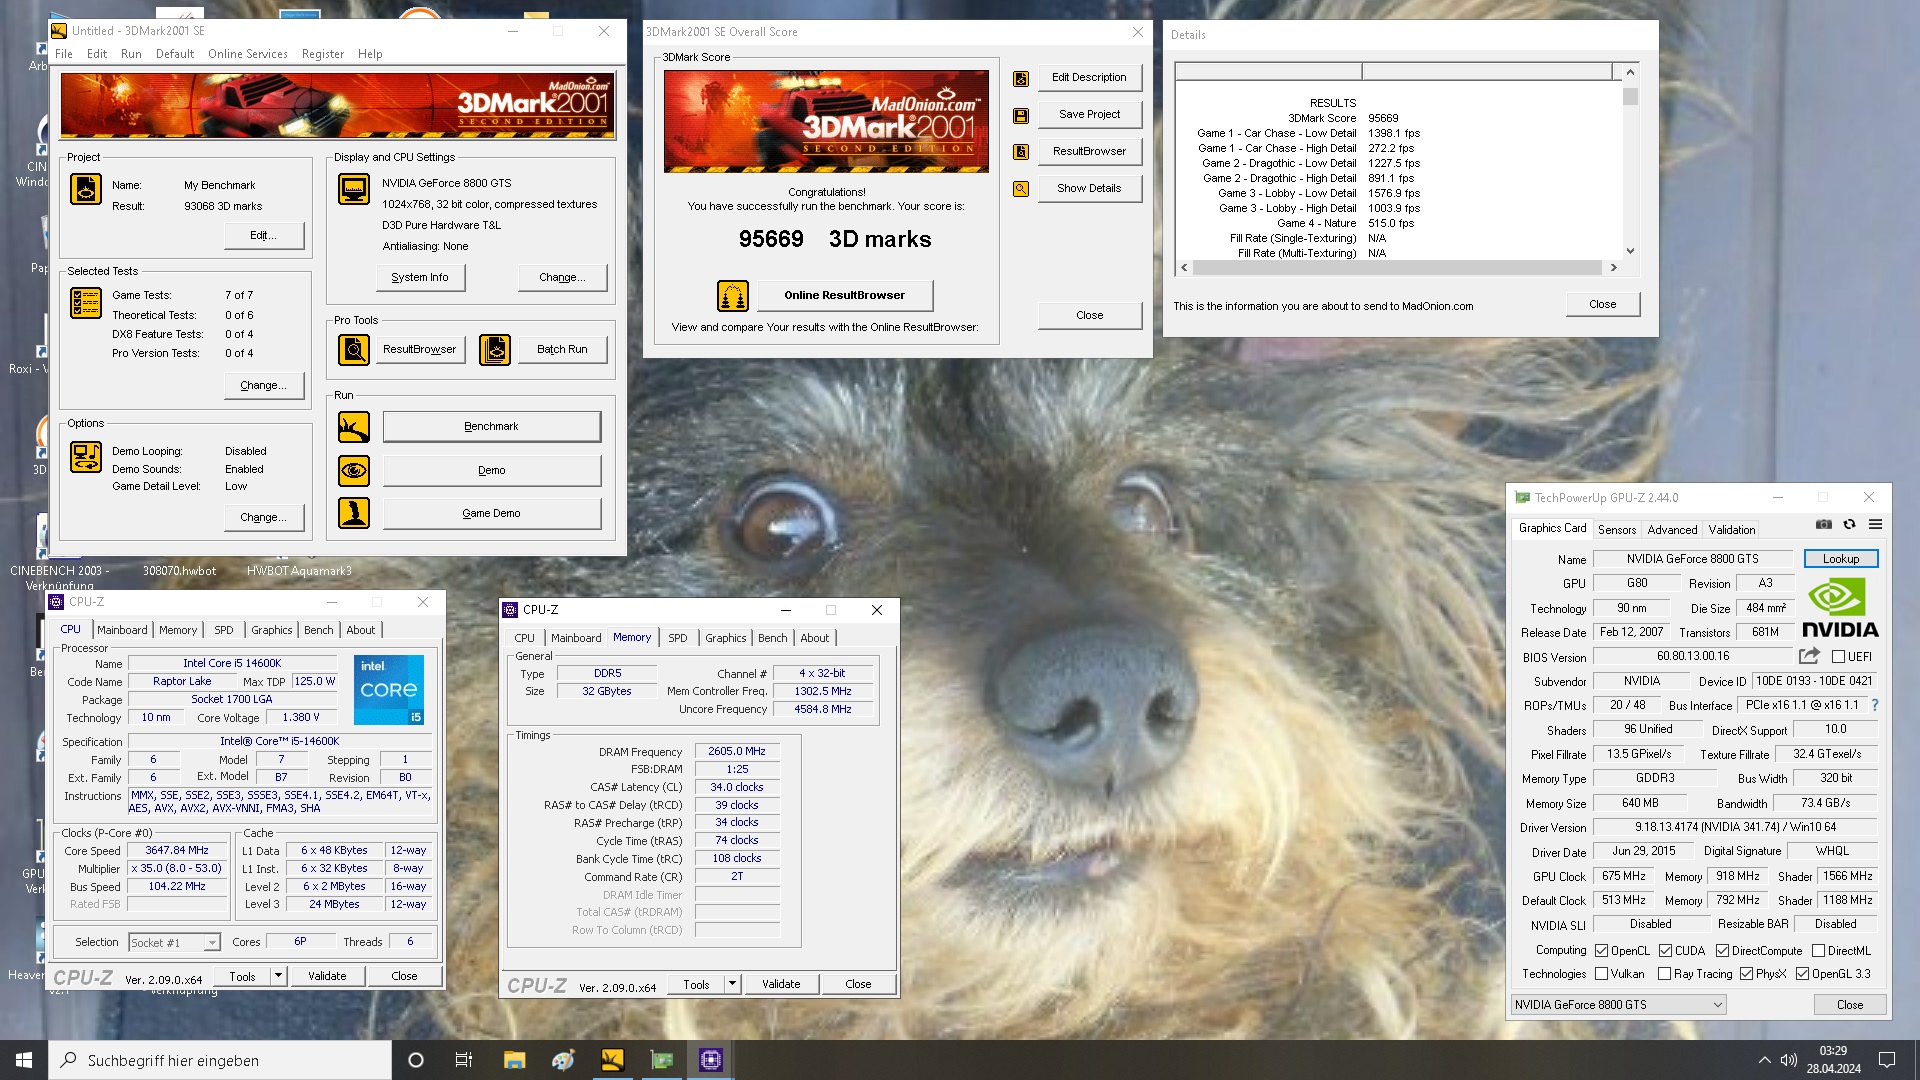This screenshot has width=1920, height=1080.
Task: Click the Benchmark car icon in Run section
Action: click(353, 427)
